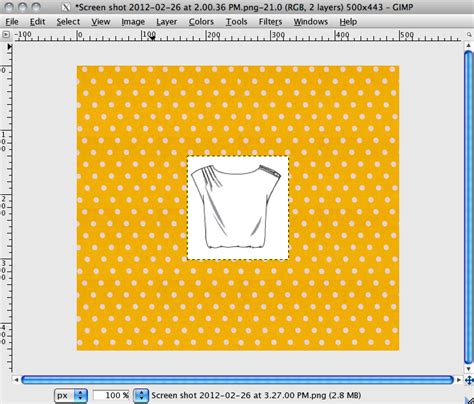Viewport: 474px width, 404px height.
Task: Click the vertical scrollbar thumb
Action: 468,207
